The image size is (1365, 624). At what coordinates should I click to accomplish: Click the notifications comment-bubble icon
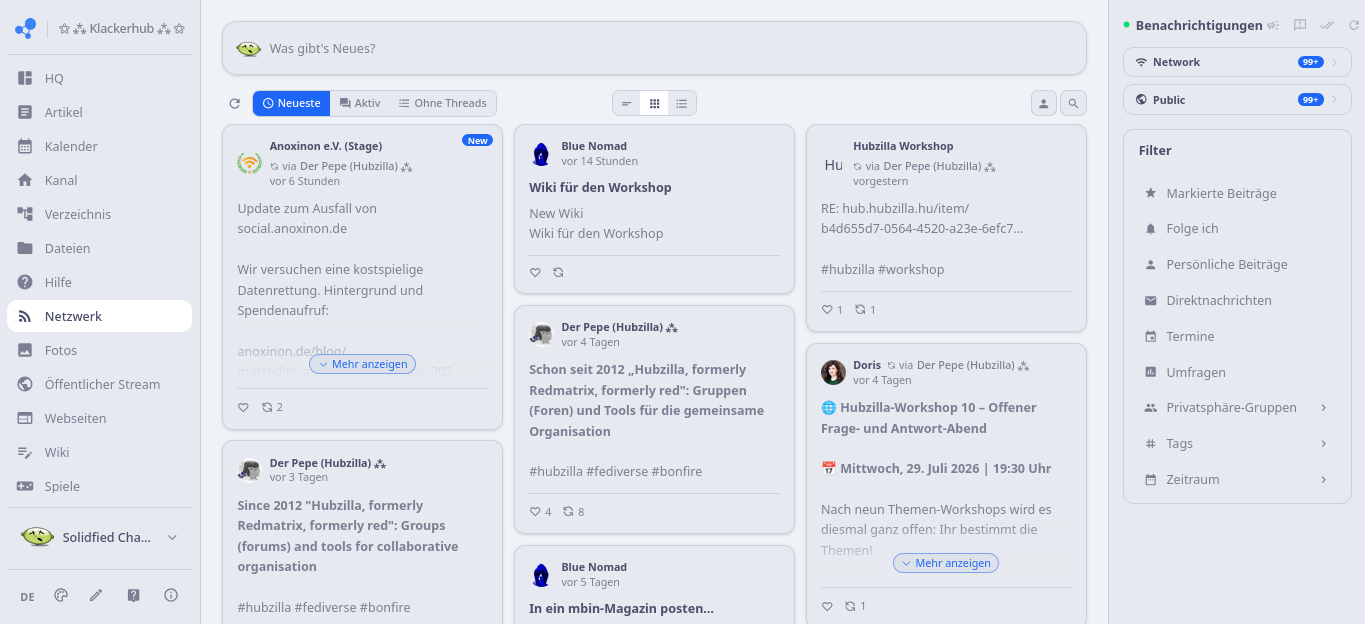coord(1300,25)
